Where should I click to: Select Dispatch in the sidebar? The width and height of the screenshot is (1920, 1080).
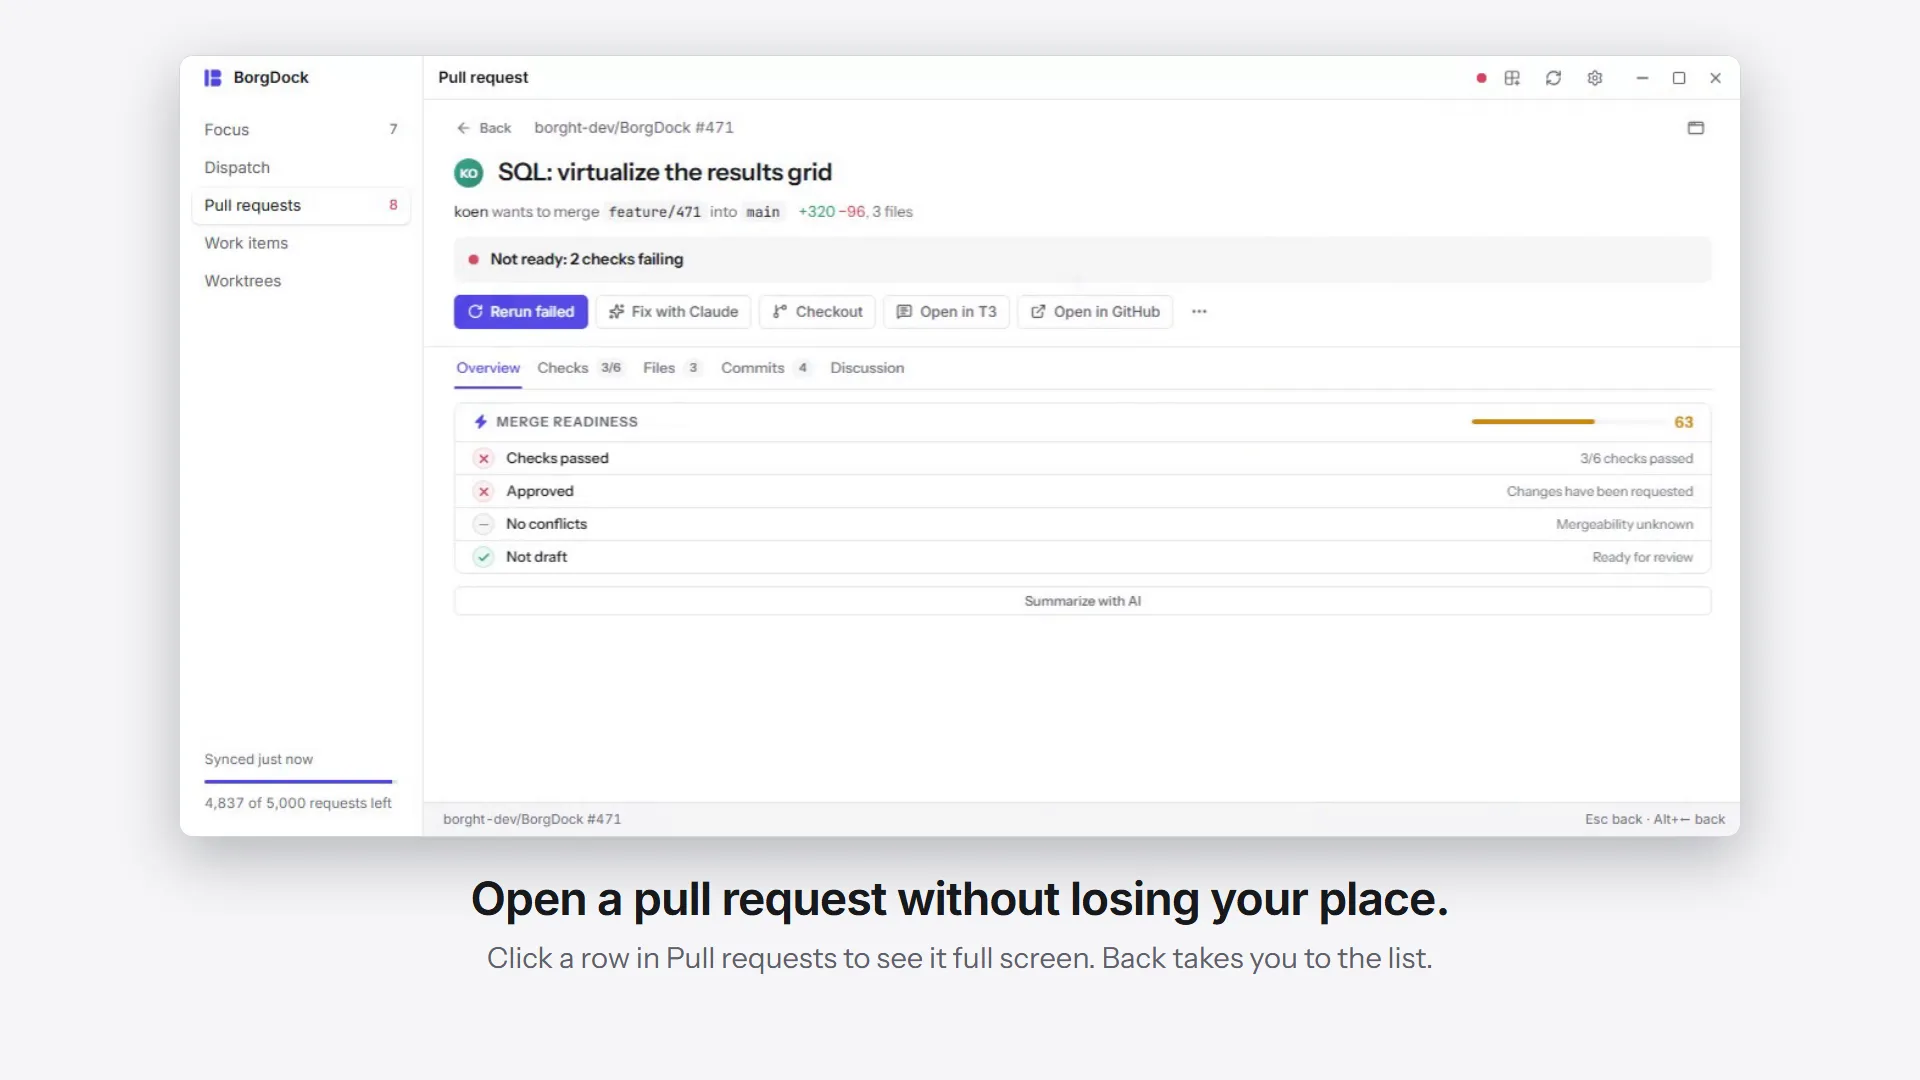coord(301,168)
